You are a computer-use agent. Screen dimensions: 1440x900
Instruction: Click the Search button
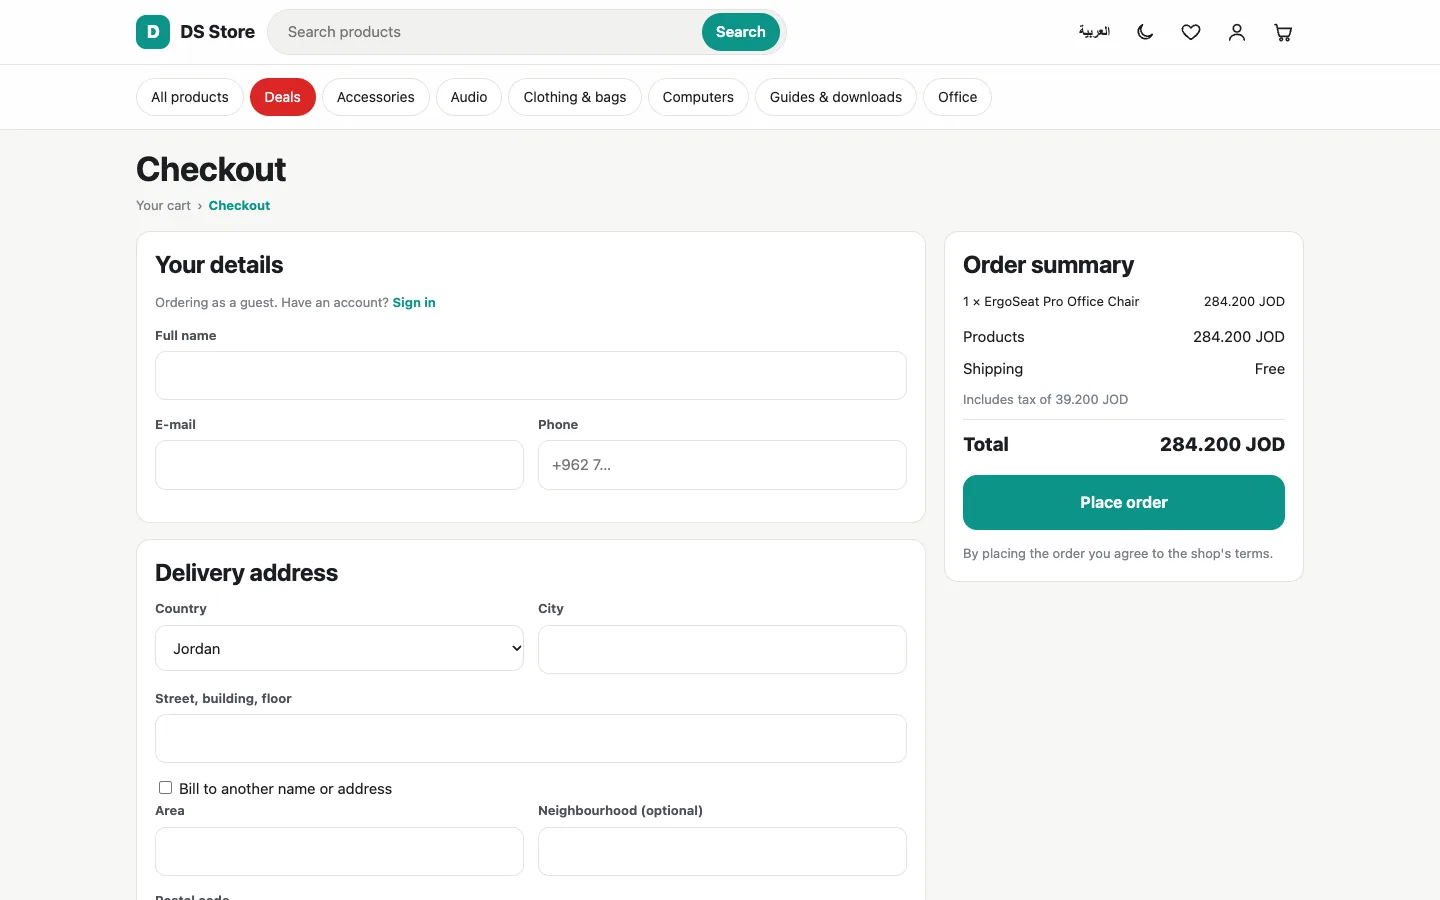pyautogui.click(x=741, y=32)
